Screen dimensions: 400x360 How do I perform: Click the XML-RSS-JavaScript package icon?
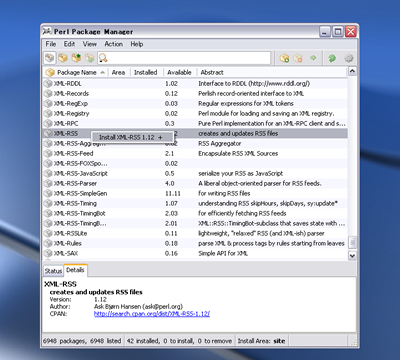coord(48,173)
